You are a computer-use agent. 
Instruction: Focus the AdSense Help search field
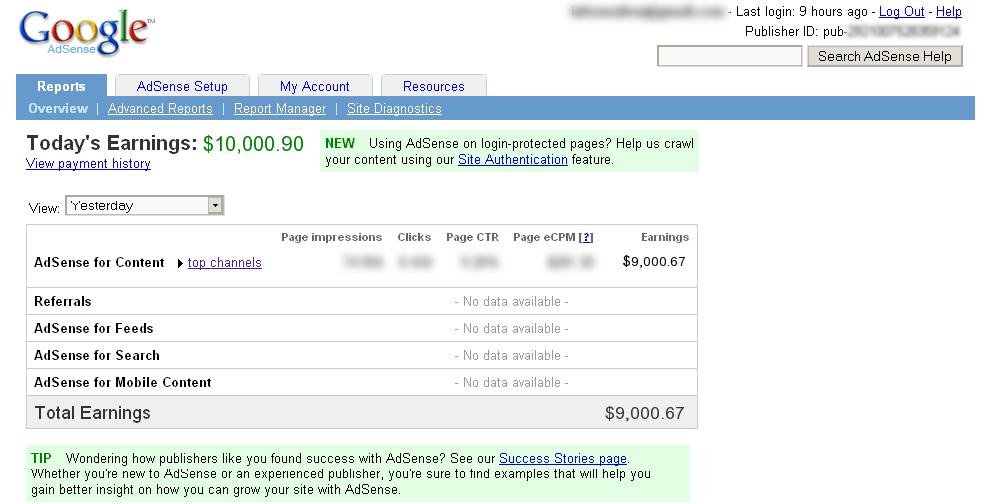[730, 57]
